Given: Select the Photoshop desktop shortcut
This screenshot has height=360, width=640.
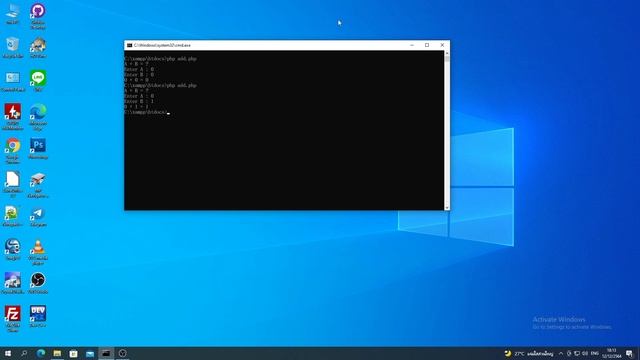Looking at the screenshot, I should coord(38,148).
